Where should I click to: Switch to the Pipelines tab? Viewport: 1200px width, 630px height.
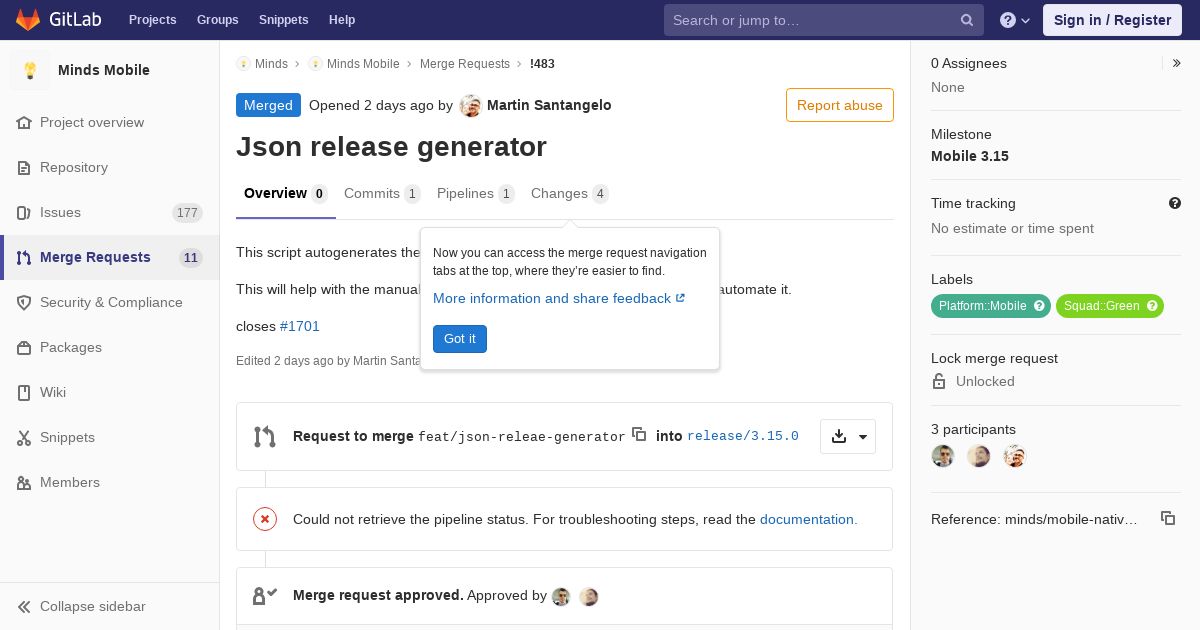476,194
